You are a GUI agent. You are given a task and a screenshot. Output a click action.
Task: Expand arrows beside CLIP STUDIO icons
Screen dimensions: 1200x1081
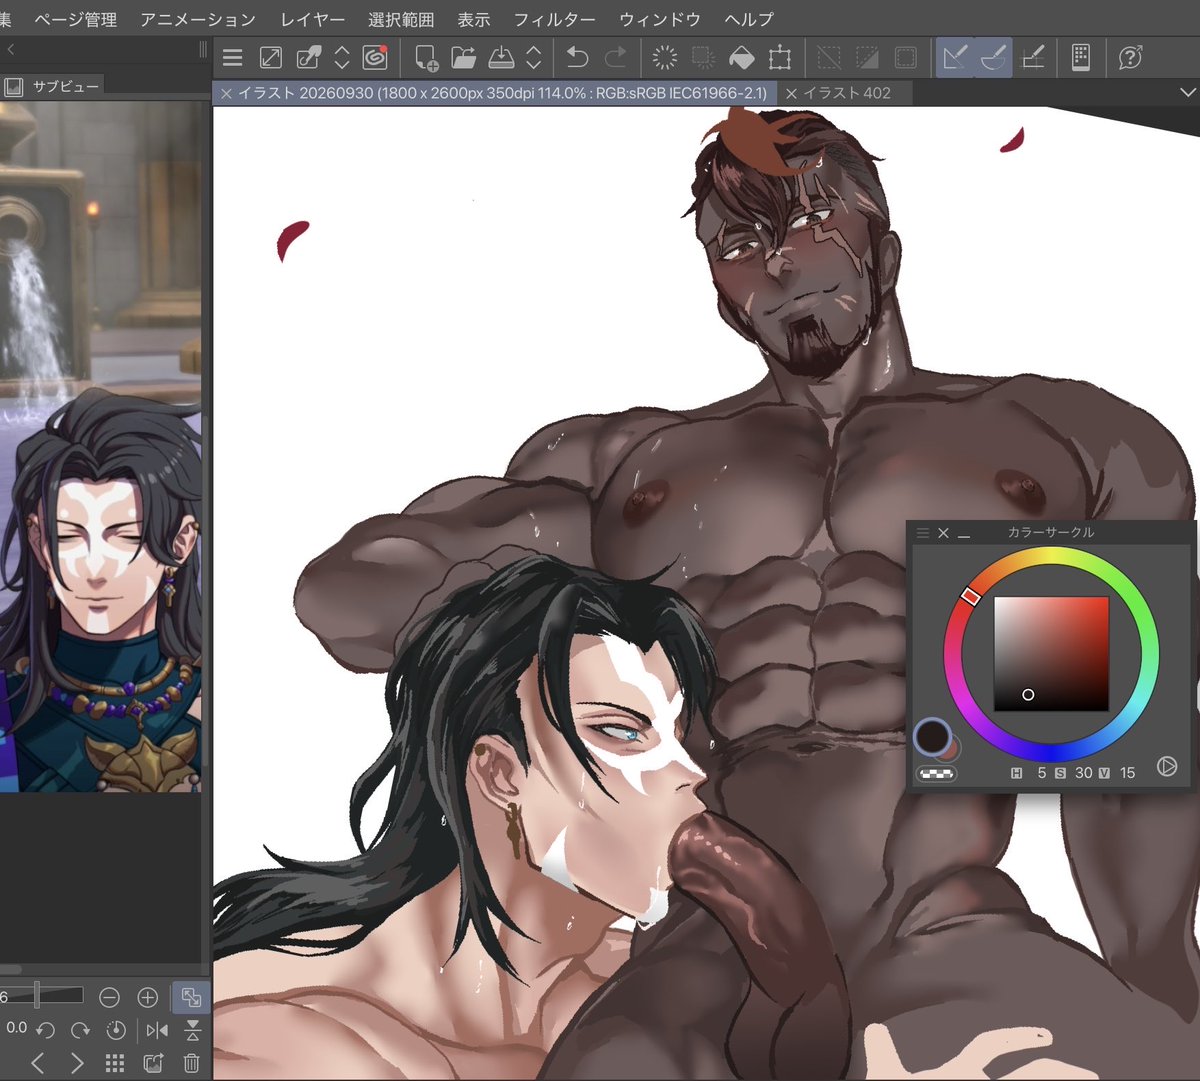[x=342, y=58]
